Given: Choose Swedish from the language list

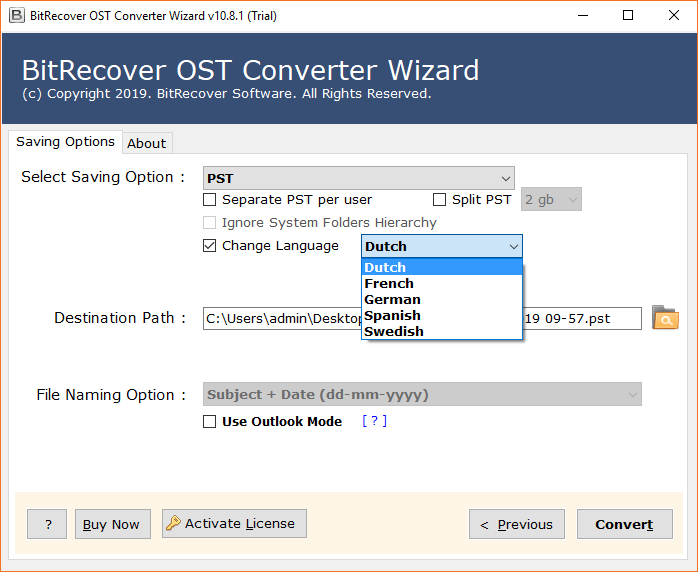Looking at the screenshot, I should tap(442, 331).
